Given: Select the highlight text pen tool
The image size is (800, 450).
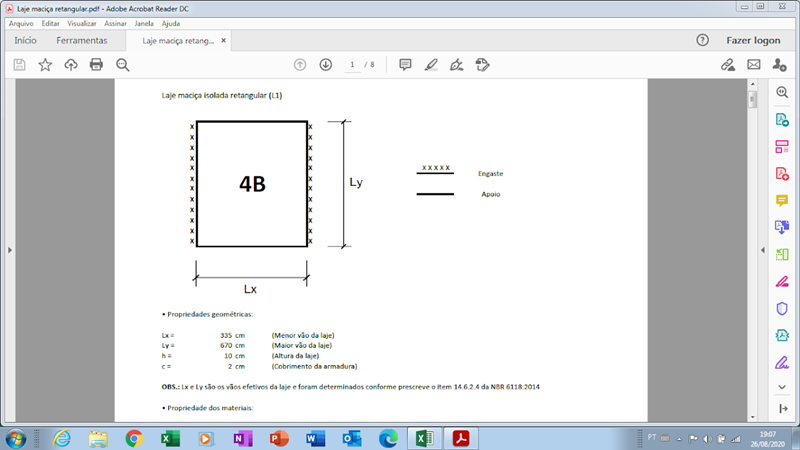Looking at the screenshot, I should (x=431, y=65).
